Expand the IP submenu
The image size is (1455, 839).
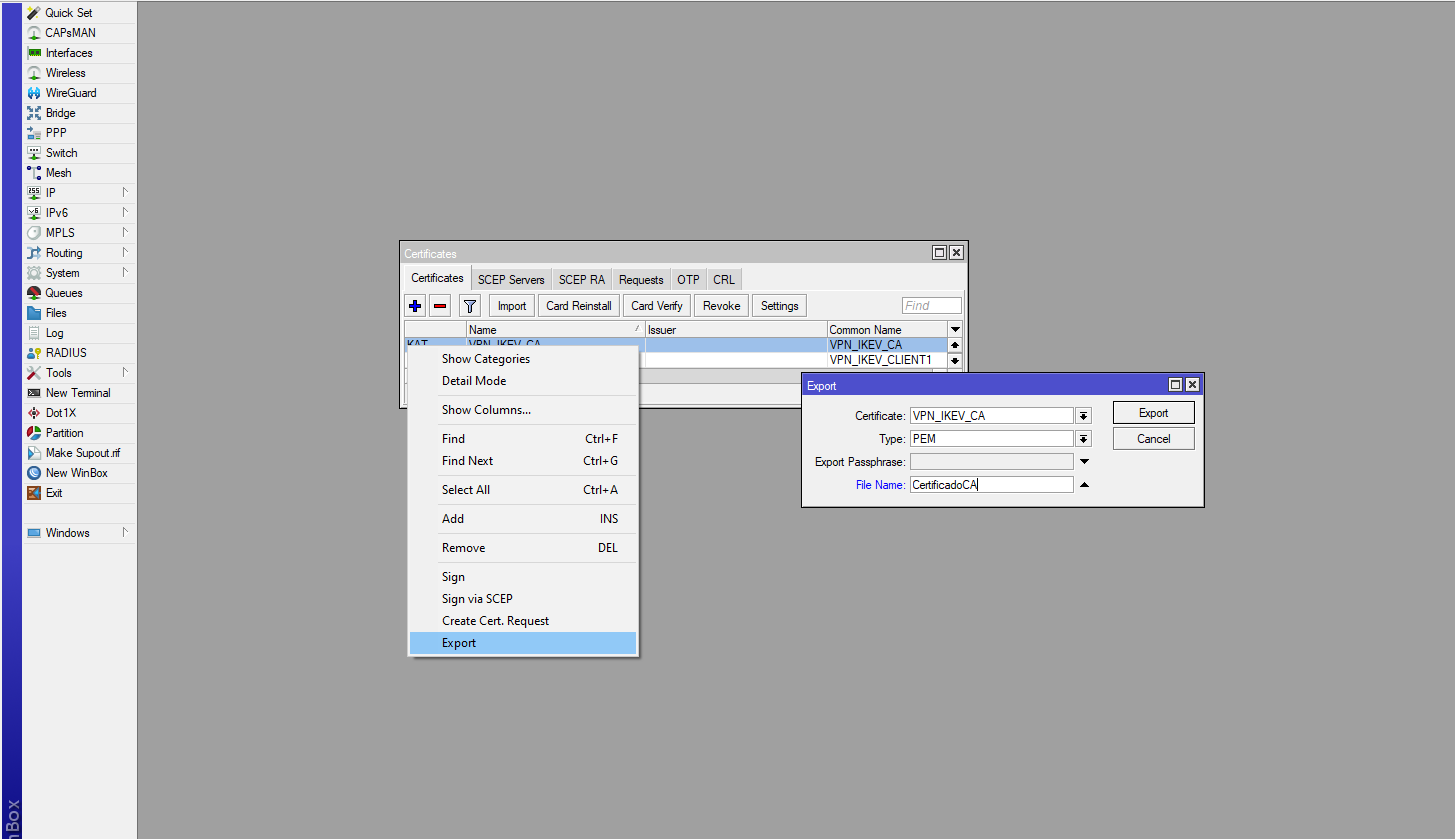coord(125,192)
